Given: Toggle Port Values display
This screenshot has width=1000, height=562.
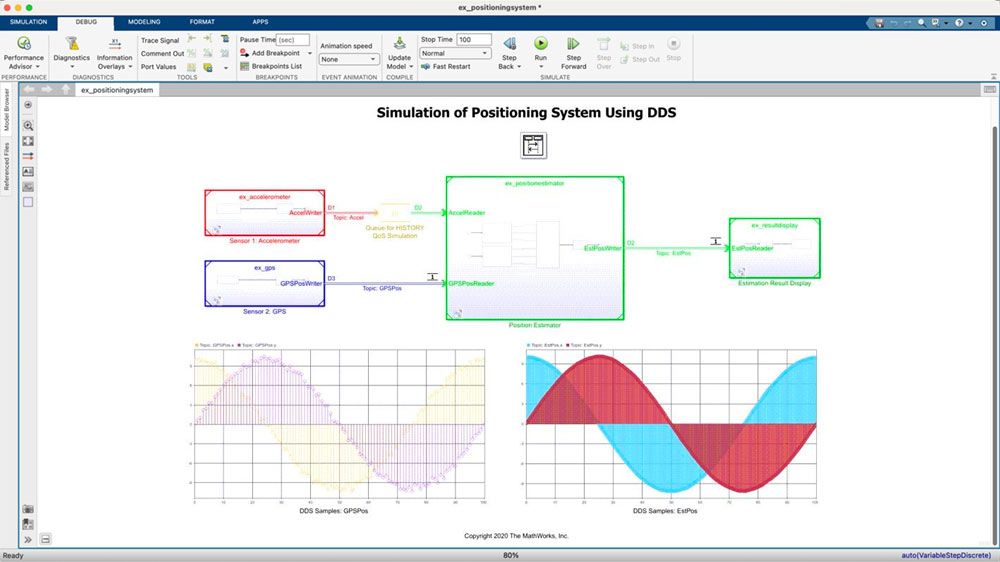Looking at the screenshot, I should pos(158,67).
